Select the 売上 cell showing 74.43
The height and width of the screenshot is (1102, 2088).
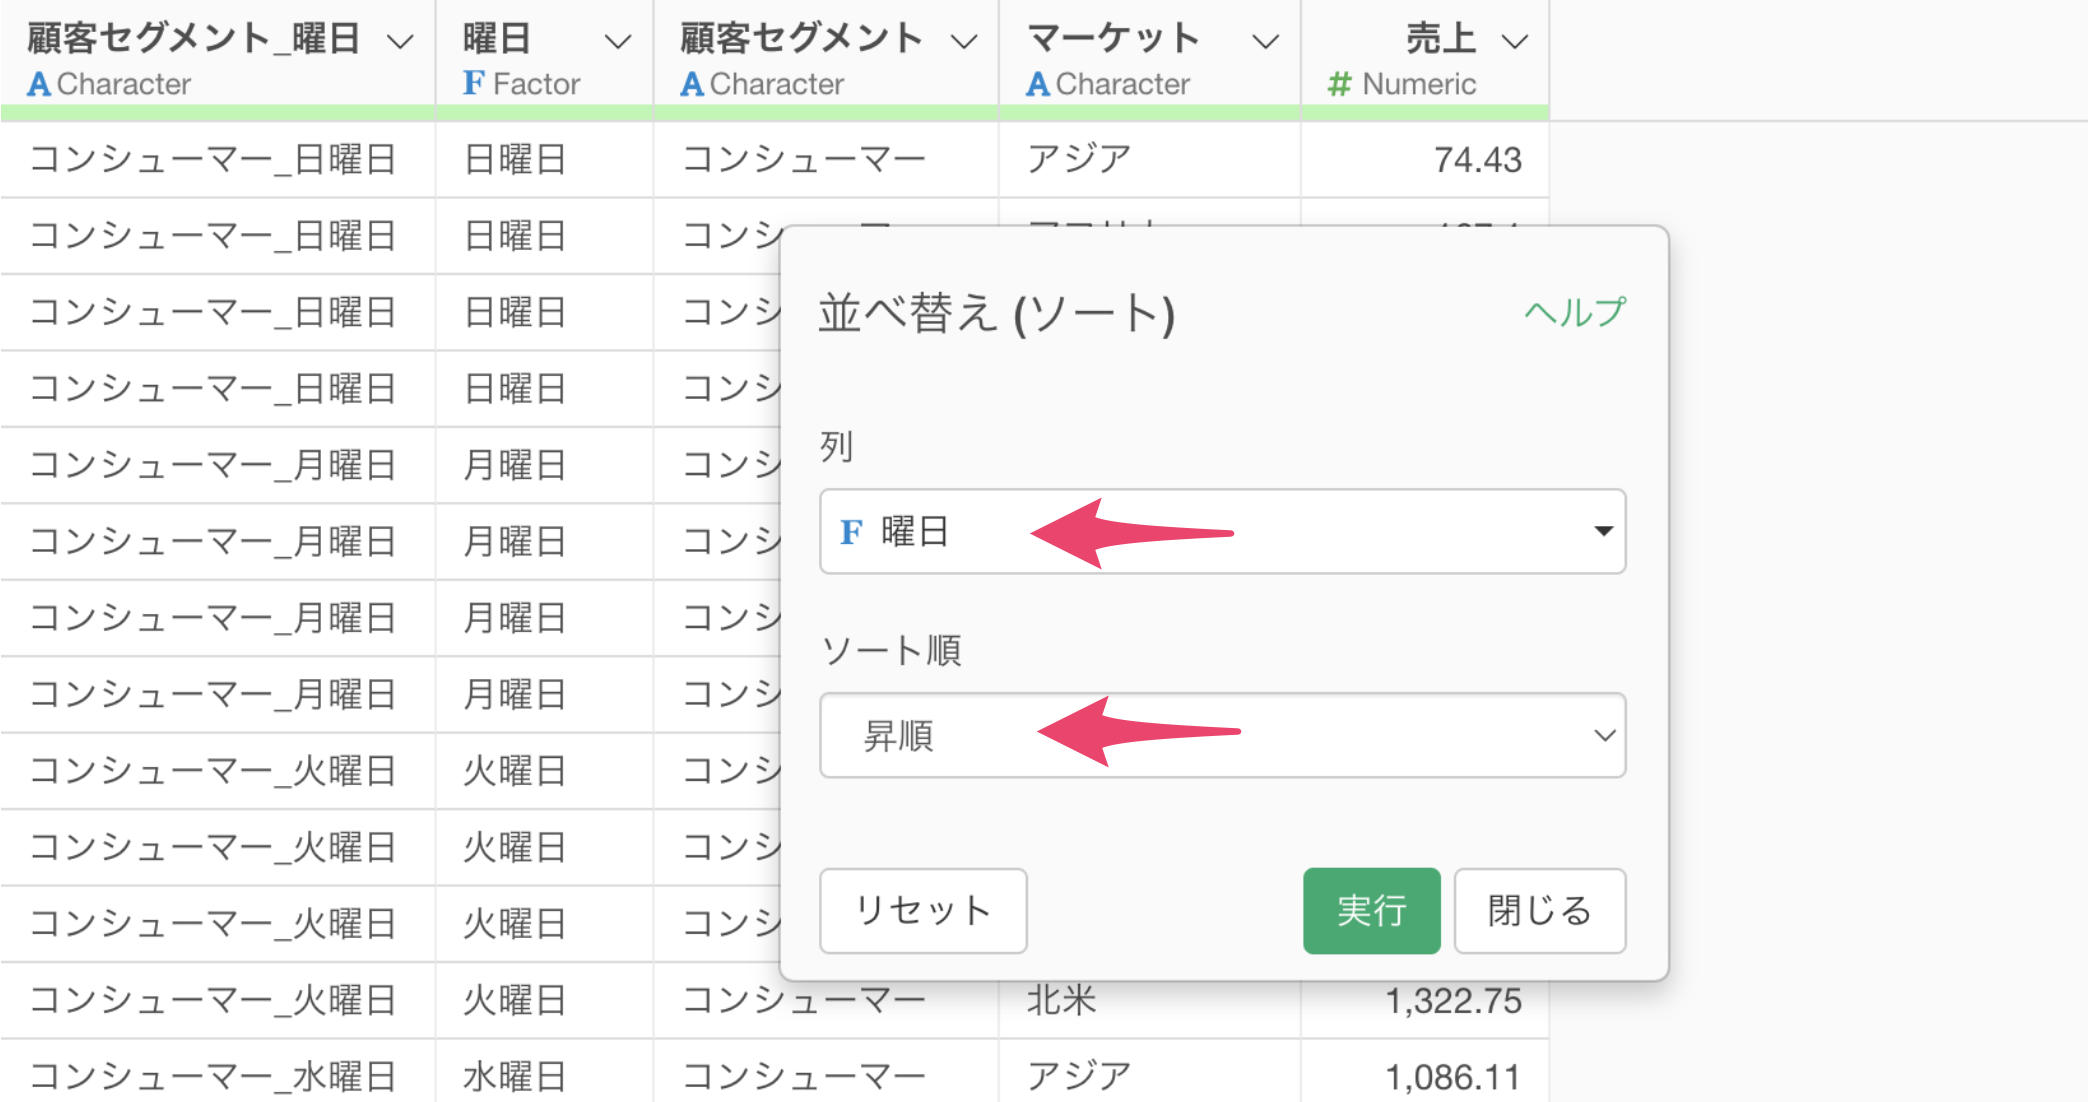tap(1424, 159)
